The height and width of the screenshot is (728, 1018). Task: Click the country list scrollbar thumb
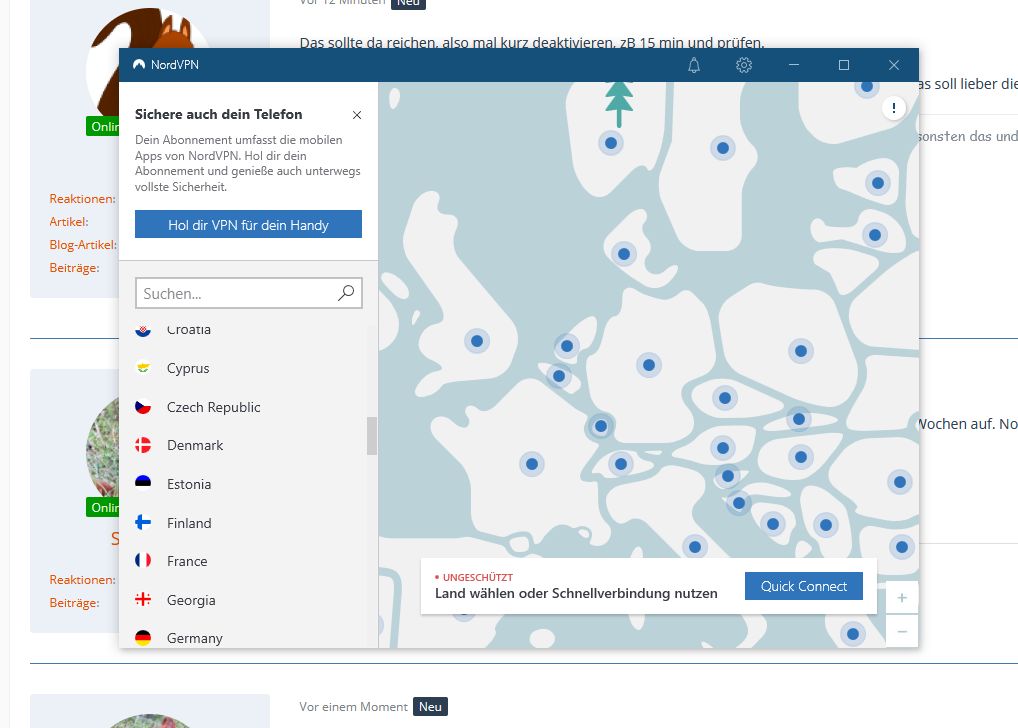[372, 435]
